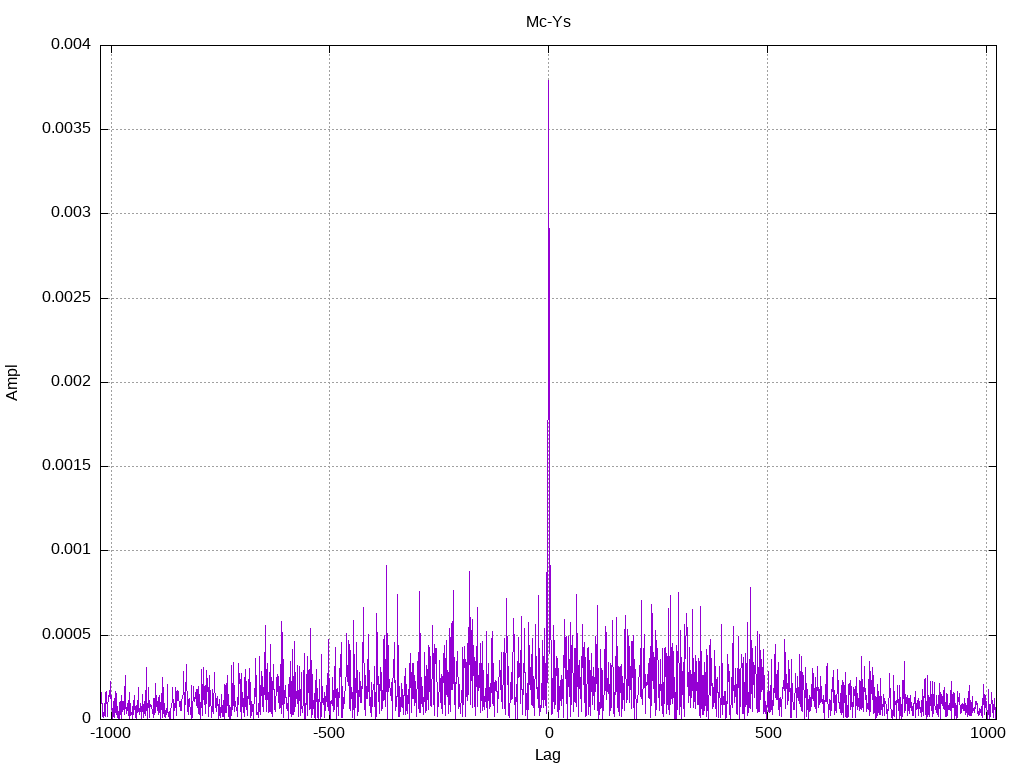
Task: Select the Lag x-axis label
Action: pyautogui.click(x=548, y=755)
